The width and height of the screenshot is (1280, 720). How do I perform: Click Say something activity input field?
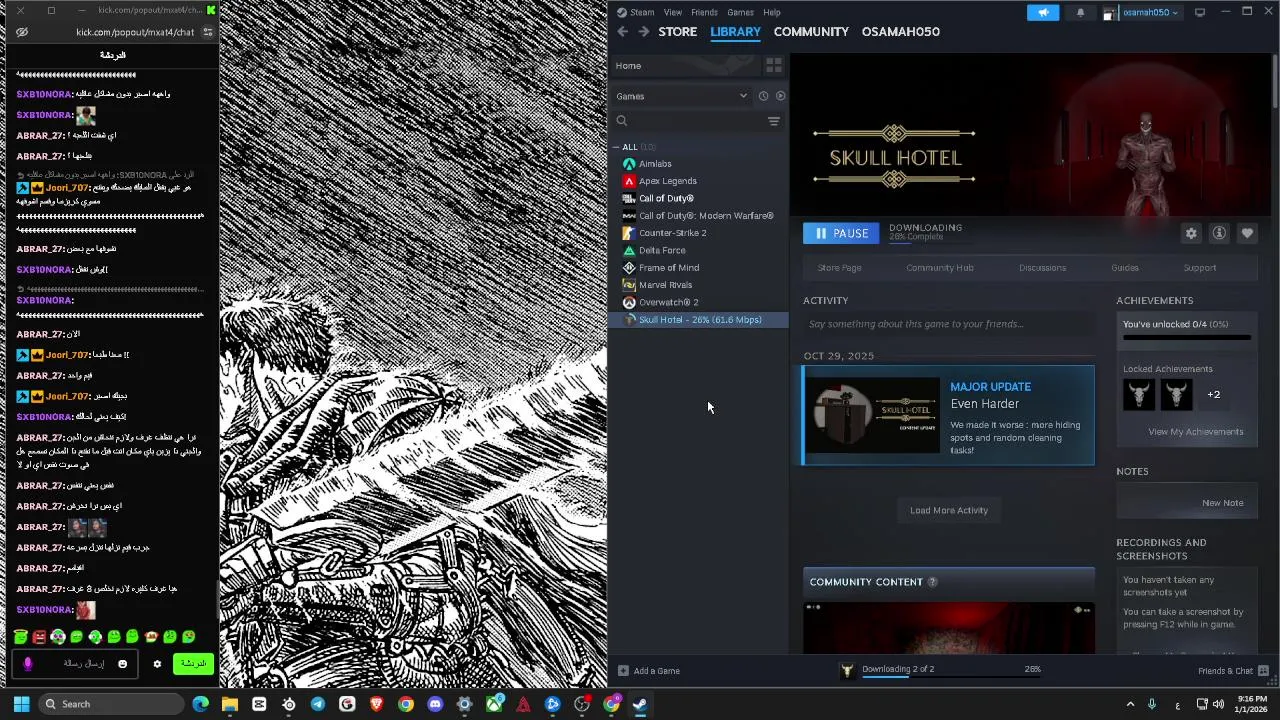point(949,324)
